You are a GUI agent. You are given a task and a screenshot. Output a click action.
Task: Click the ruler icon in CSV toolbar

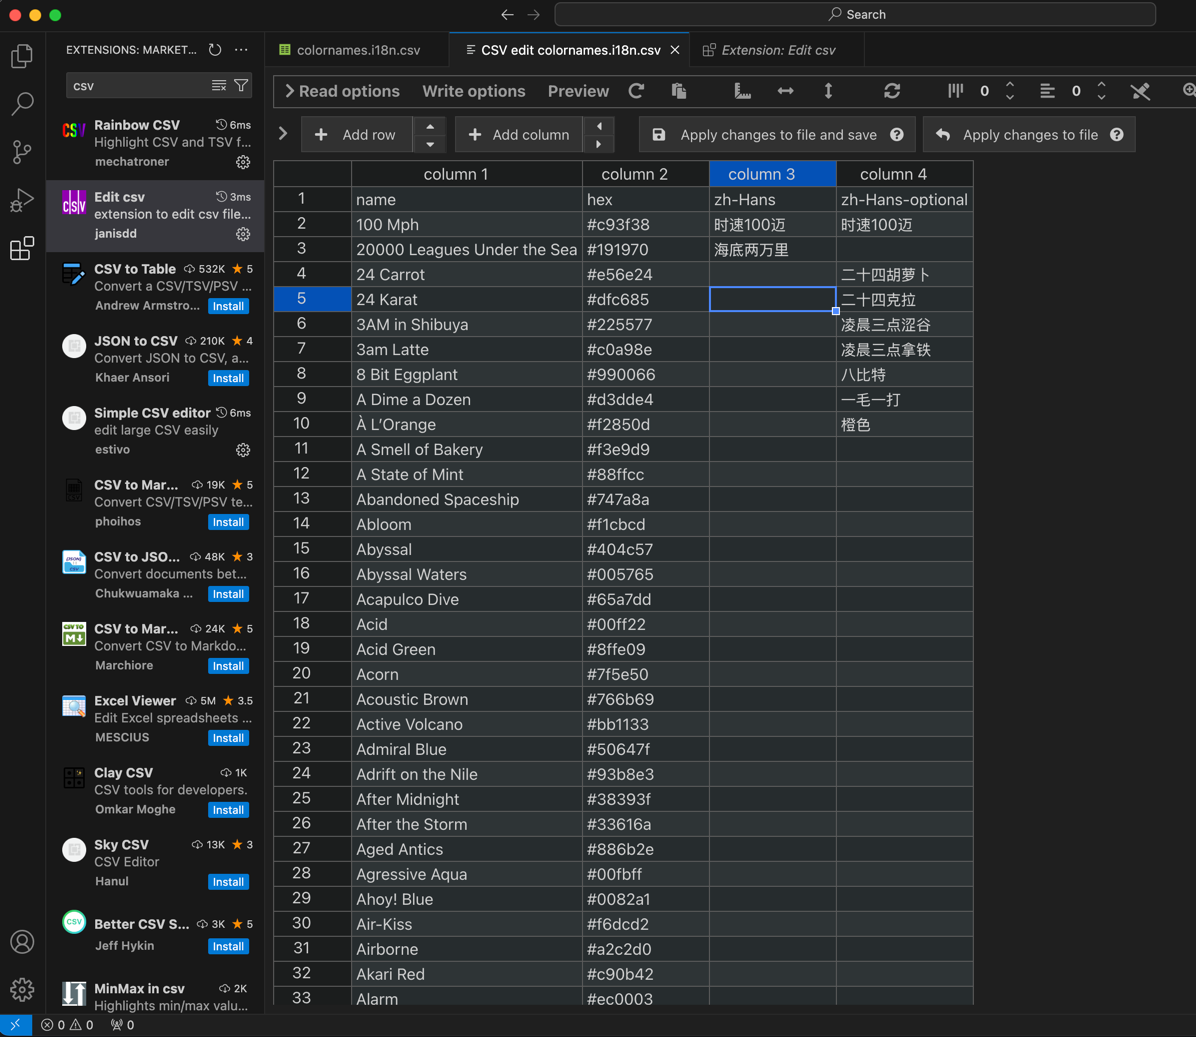click(742, 92)
